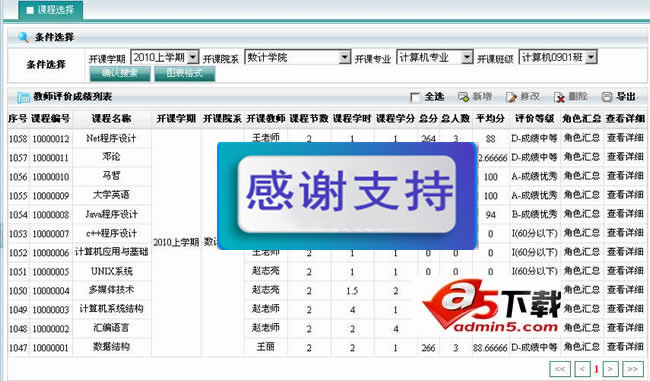Click the 删除 delete icon
Screen dimensions: 650x381
(x=559, y=97)
